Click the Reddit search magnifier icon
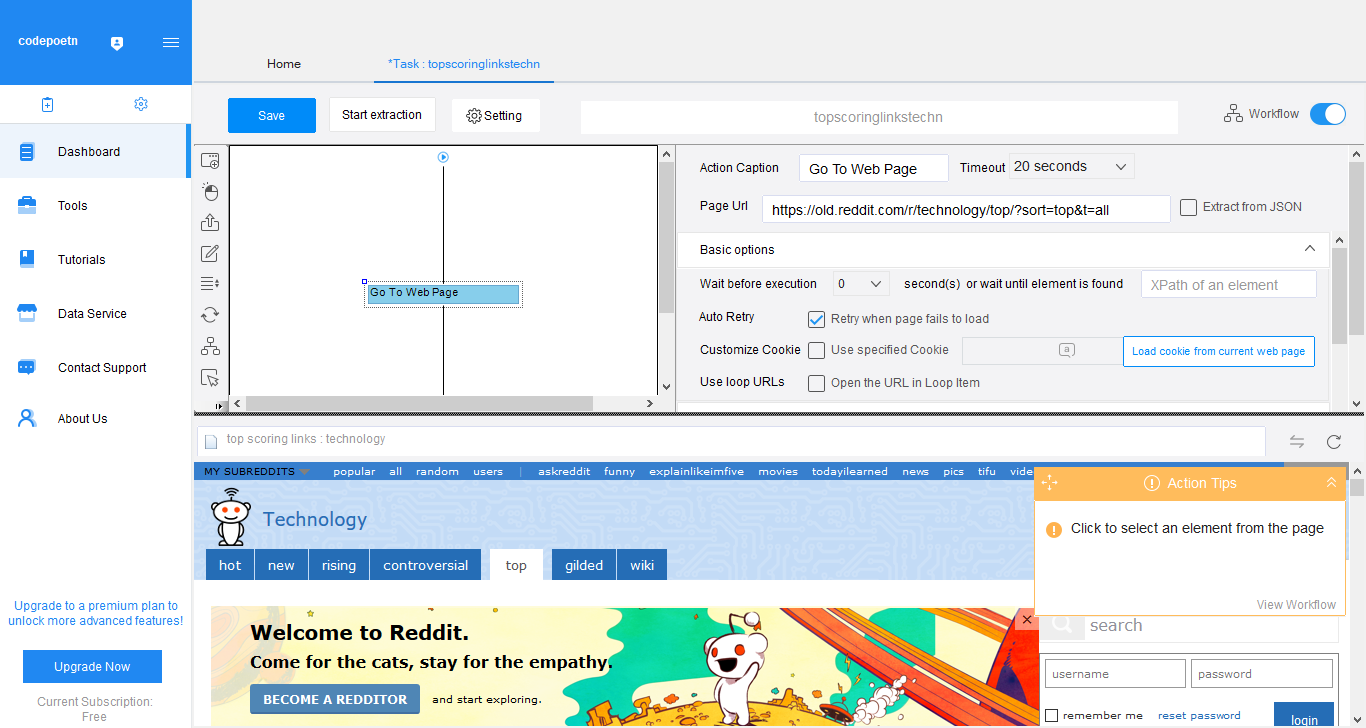This screenshot has width=1366, height=728. (x=1063, y=625)
